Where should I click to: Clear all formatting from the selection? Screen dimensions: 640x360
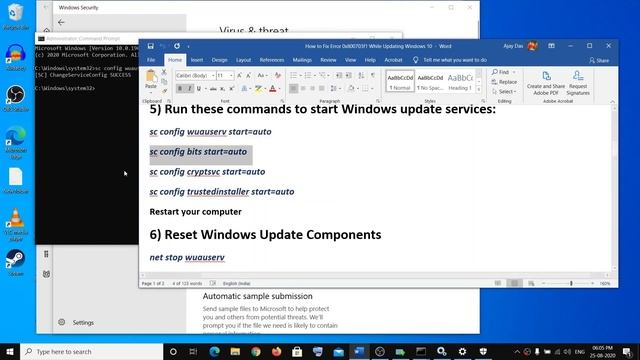click(278, 76)
